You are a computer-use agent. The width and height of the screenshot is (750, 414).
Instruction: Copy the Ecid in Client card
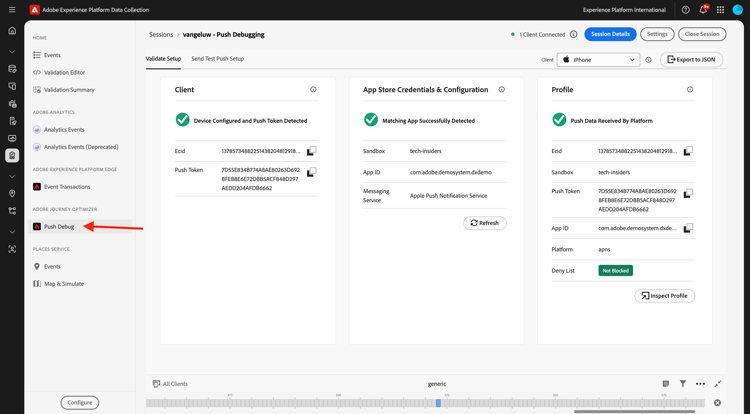[311, 151]
